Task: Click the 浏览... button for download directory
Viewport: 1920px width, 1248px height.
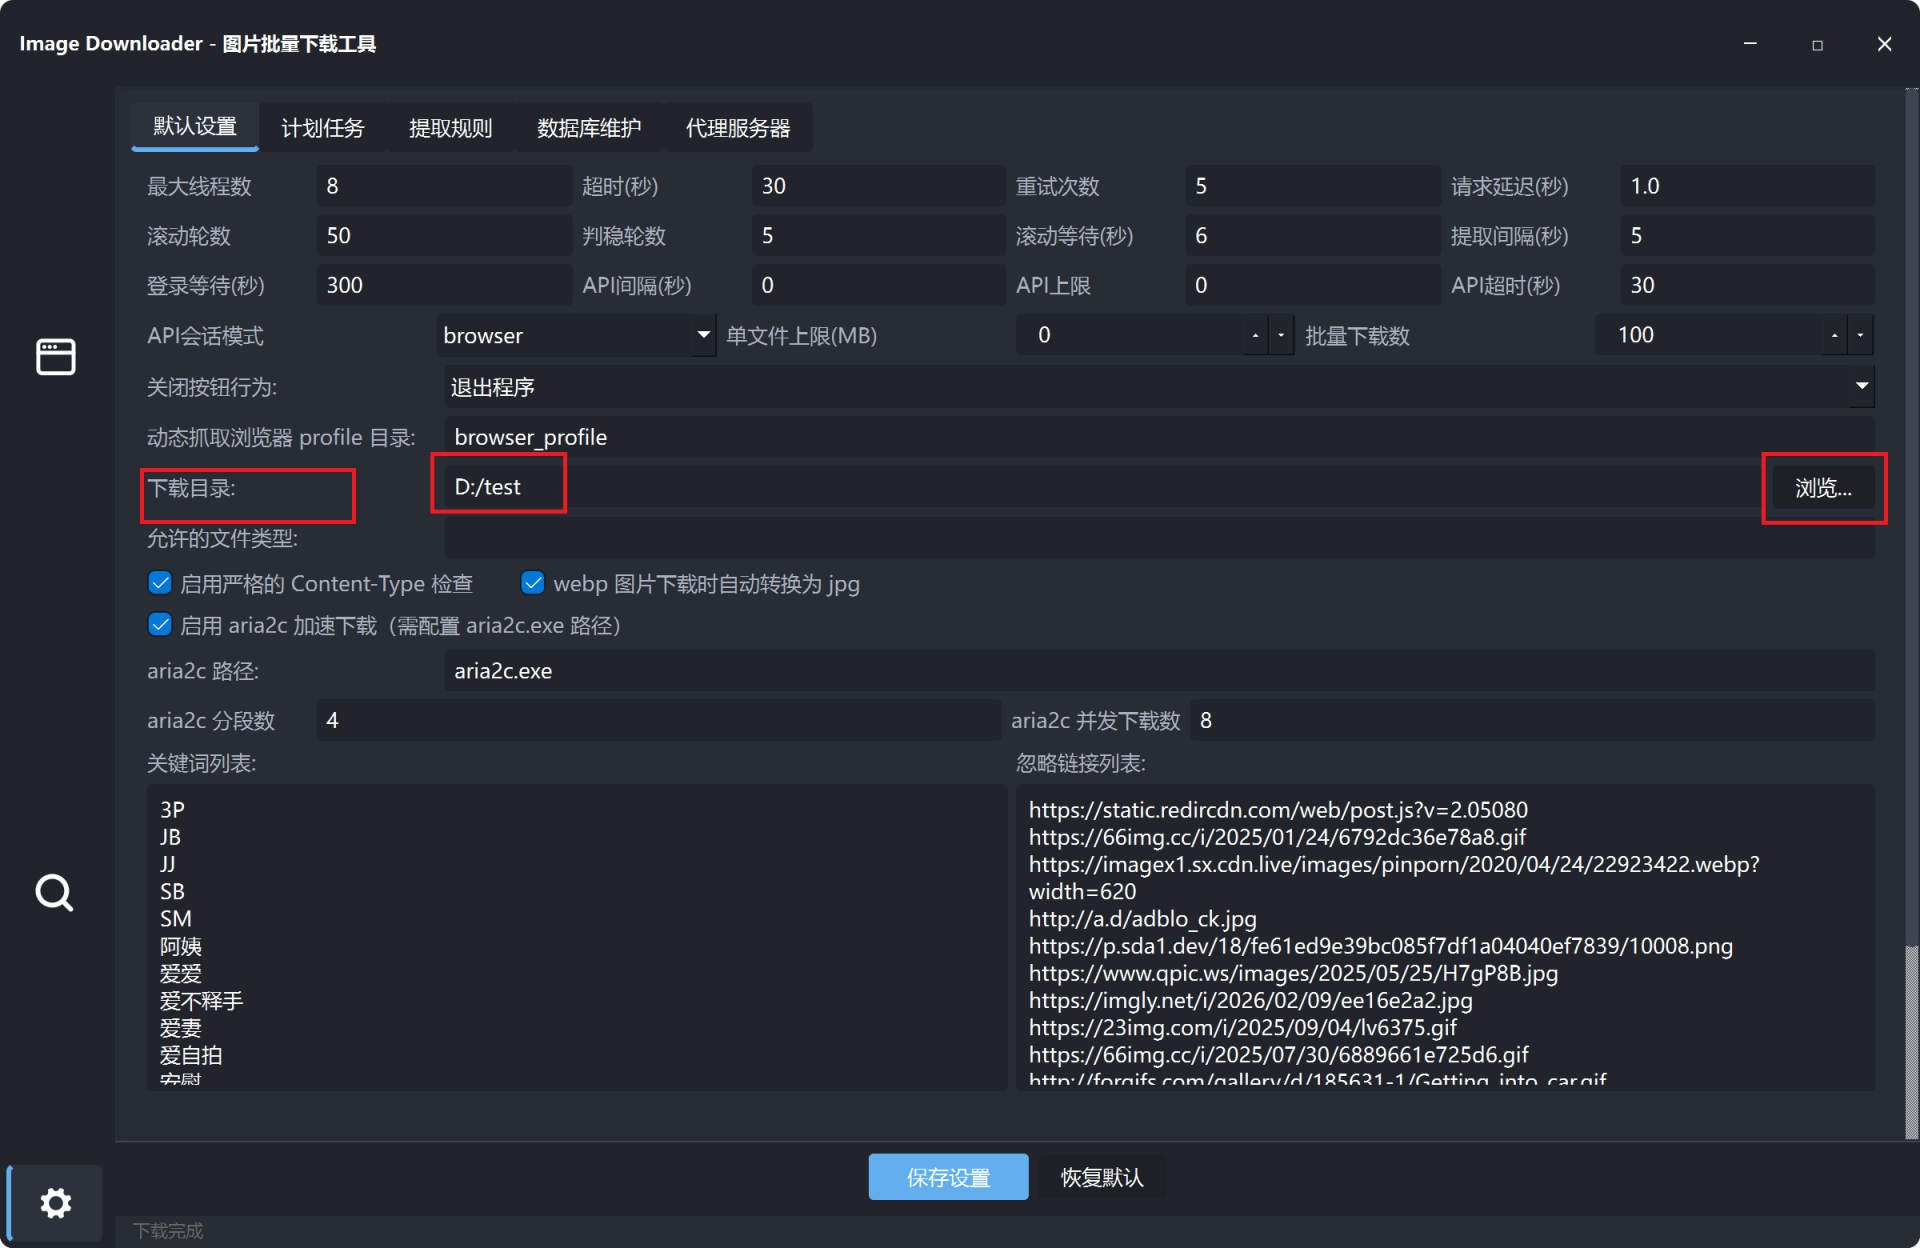Action: [x=1823, y=488]
